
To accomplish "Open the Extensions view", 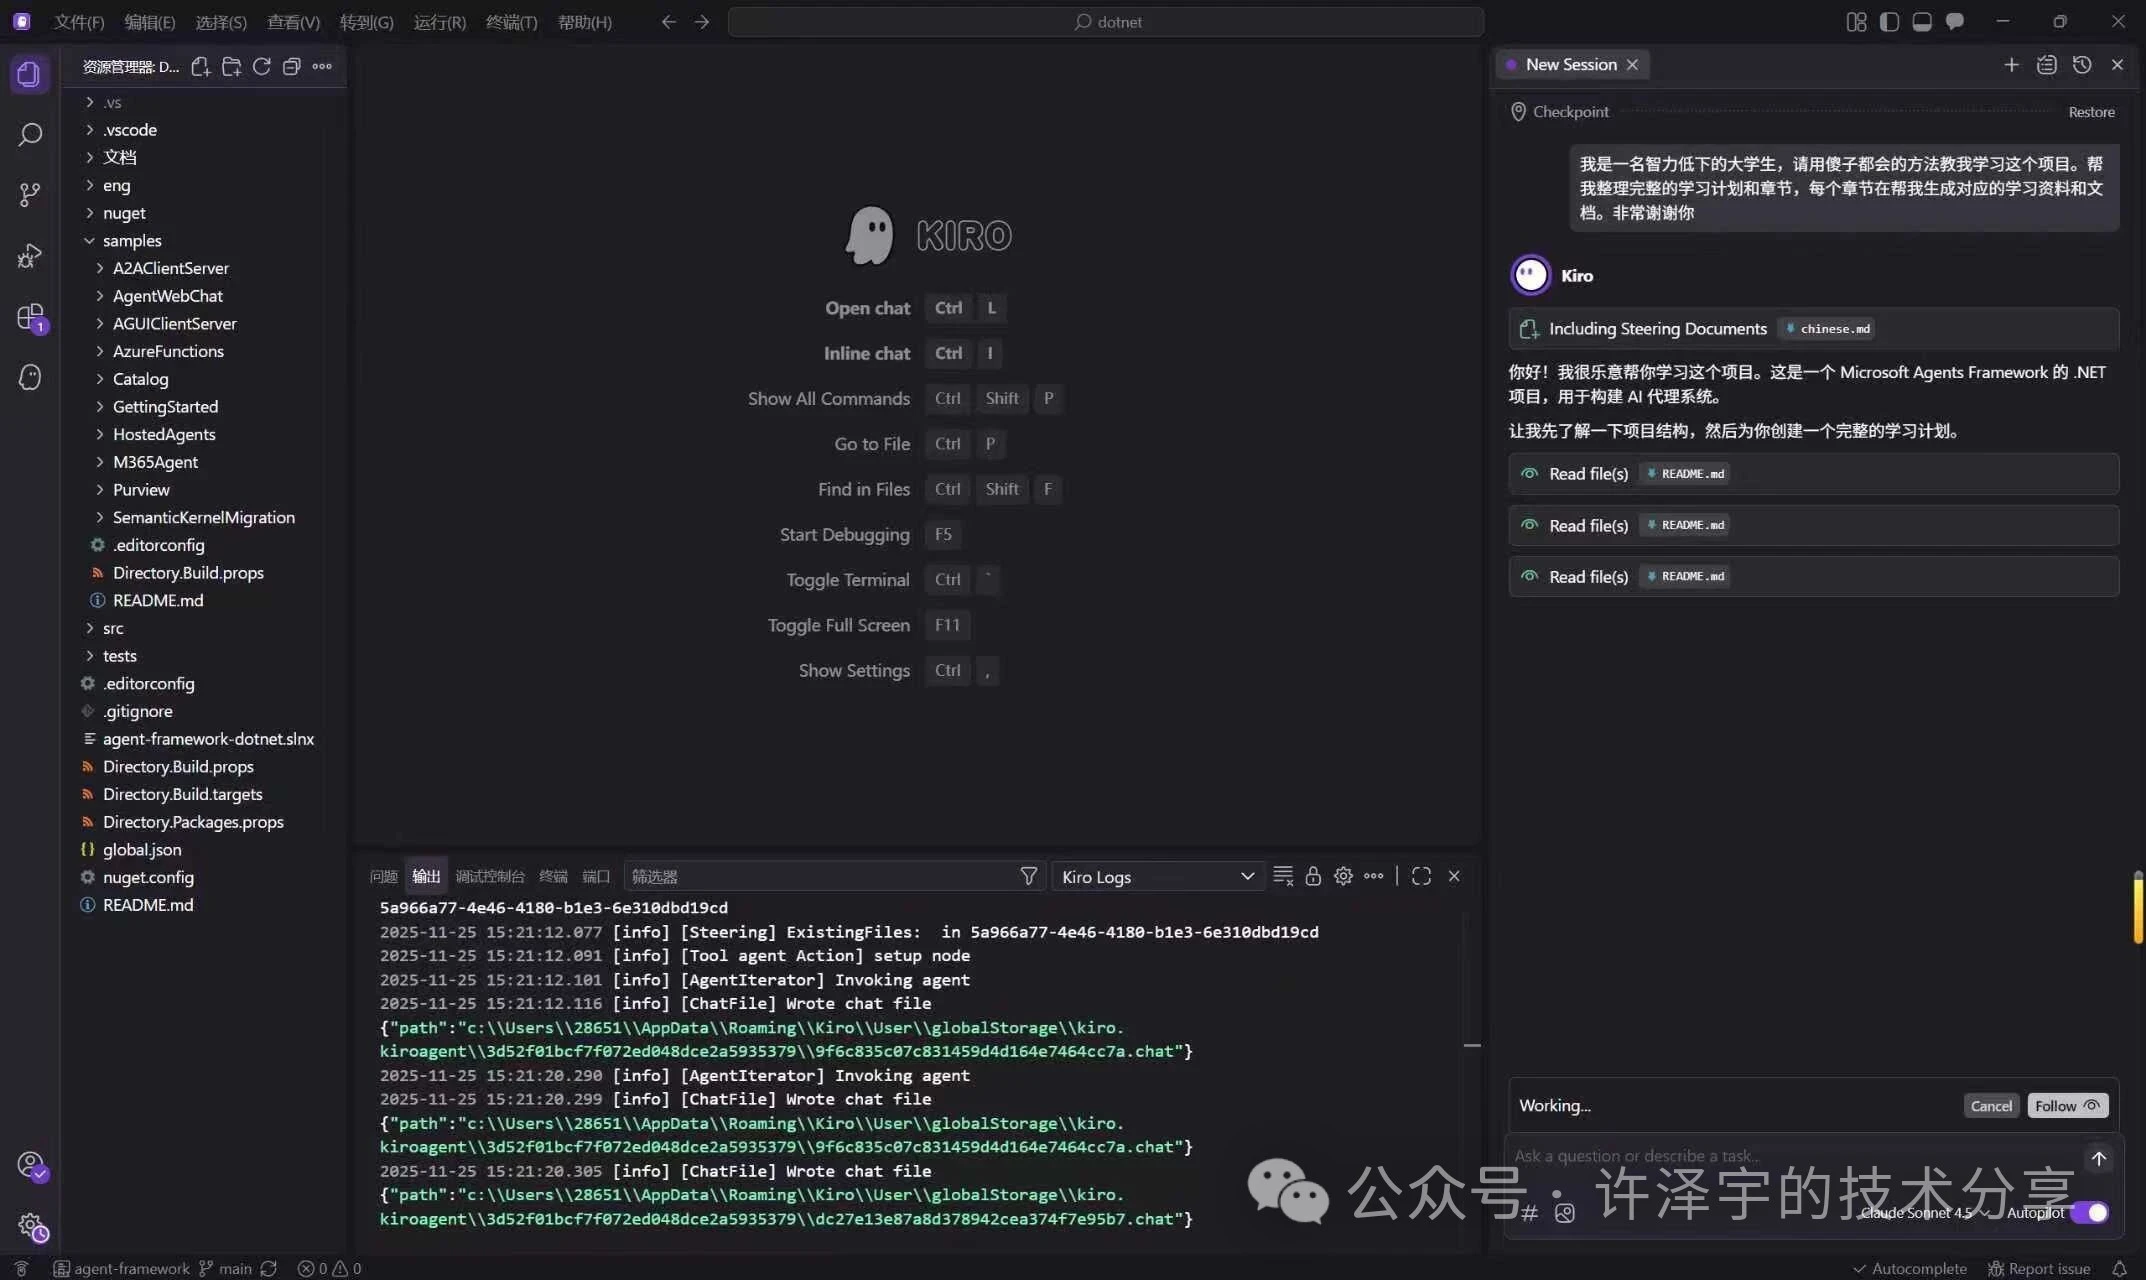I will point(30,317).
